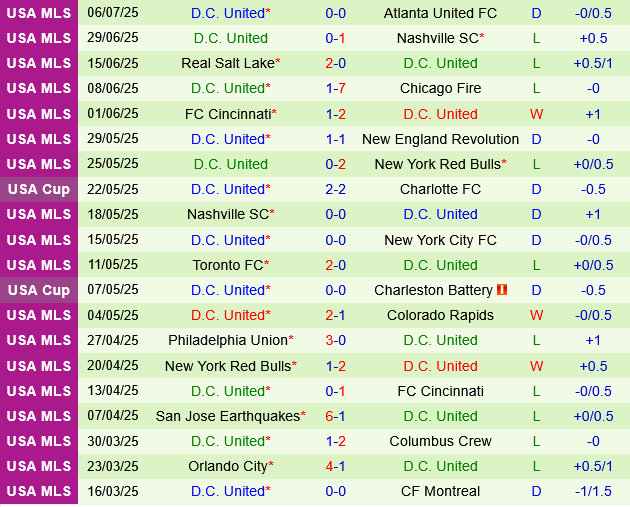
Task: Select the Philadelphia Union team name
Action: point(227,341)
